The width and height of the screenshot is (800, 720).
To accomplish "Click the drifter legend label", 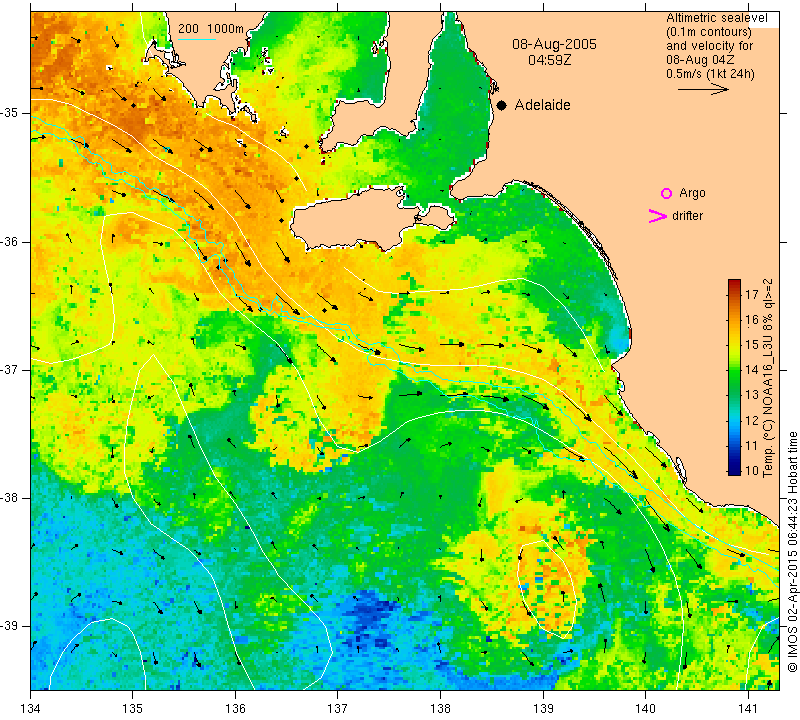I will point(687,216).
